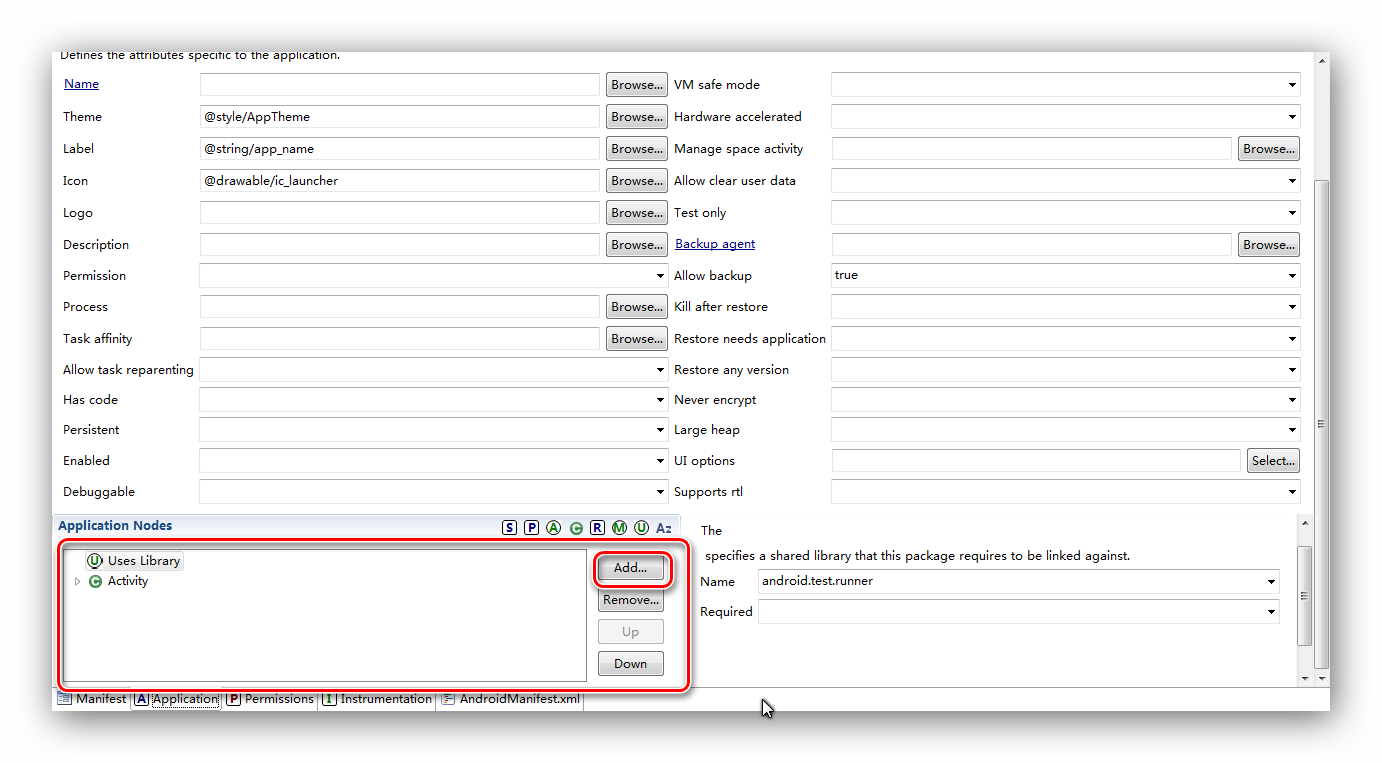Screen dimensions: 1382x763
Task: Toggle the Activity (A) node filter icon
Action: pyautogui.click(x=554, y=527)
